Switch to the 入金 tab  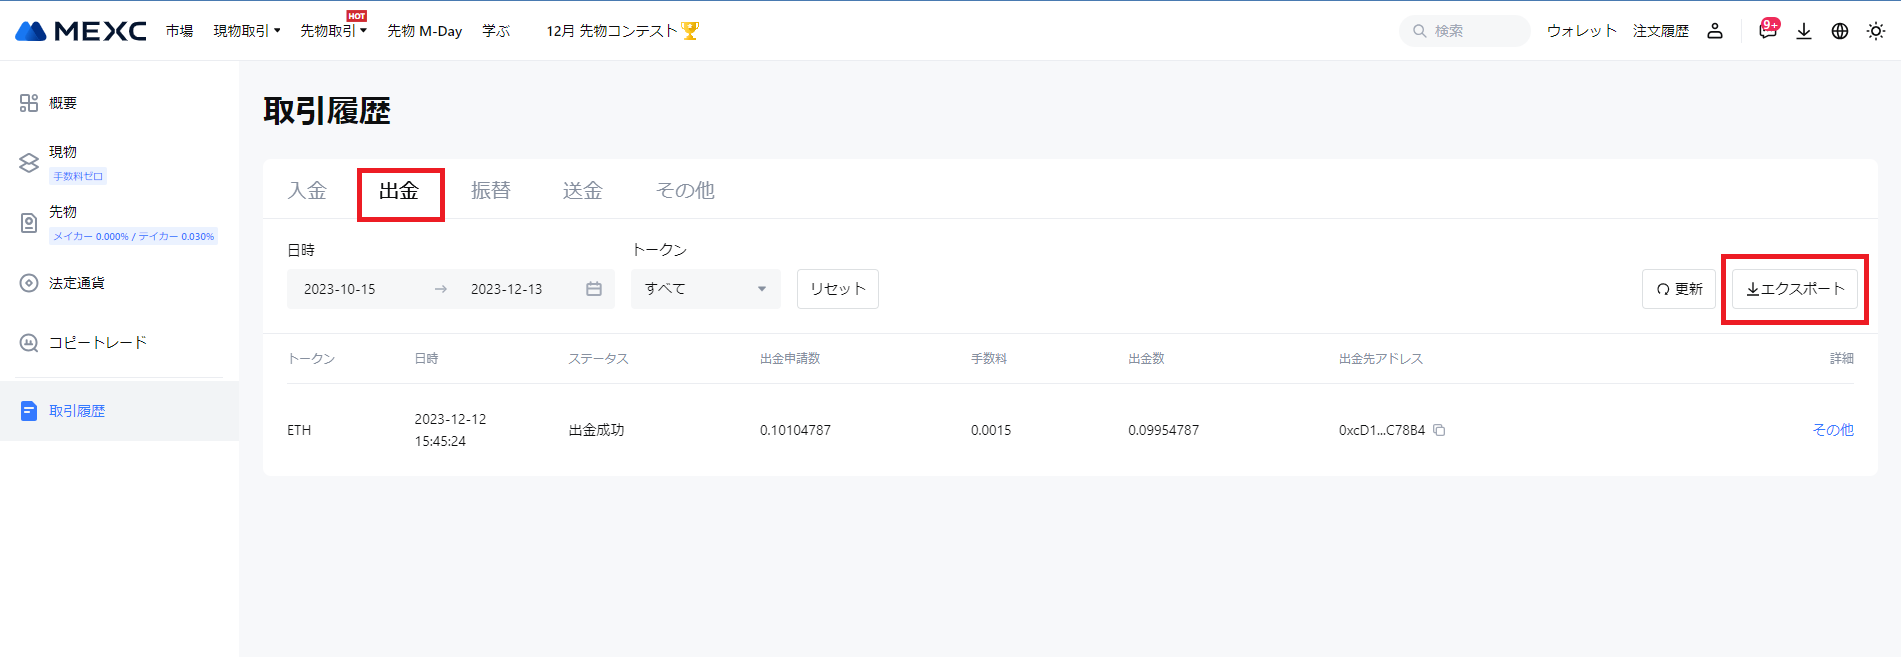coord(307,190)
